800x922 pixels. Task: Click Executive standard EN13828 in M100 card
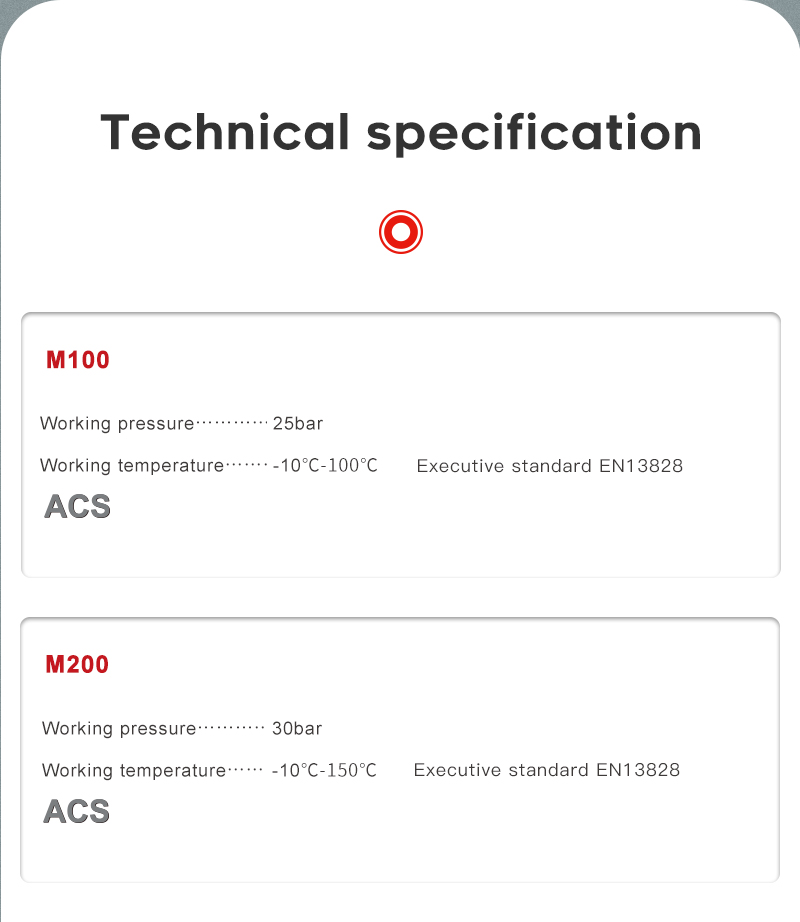pos(549,466)
